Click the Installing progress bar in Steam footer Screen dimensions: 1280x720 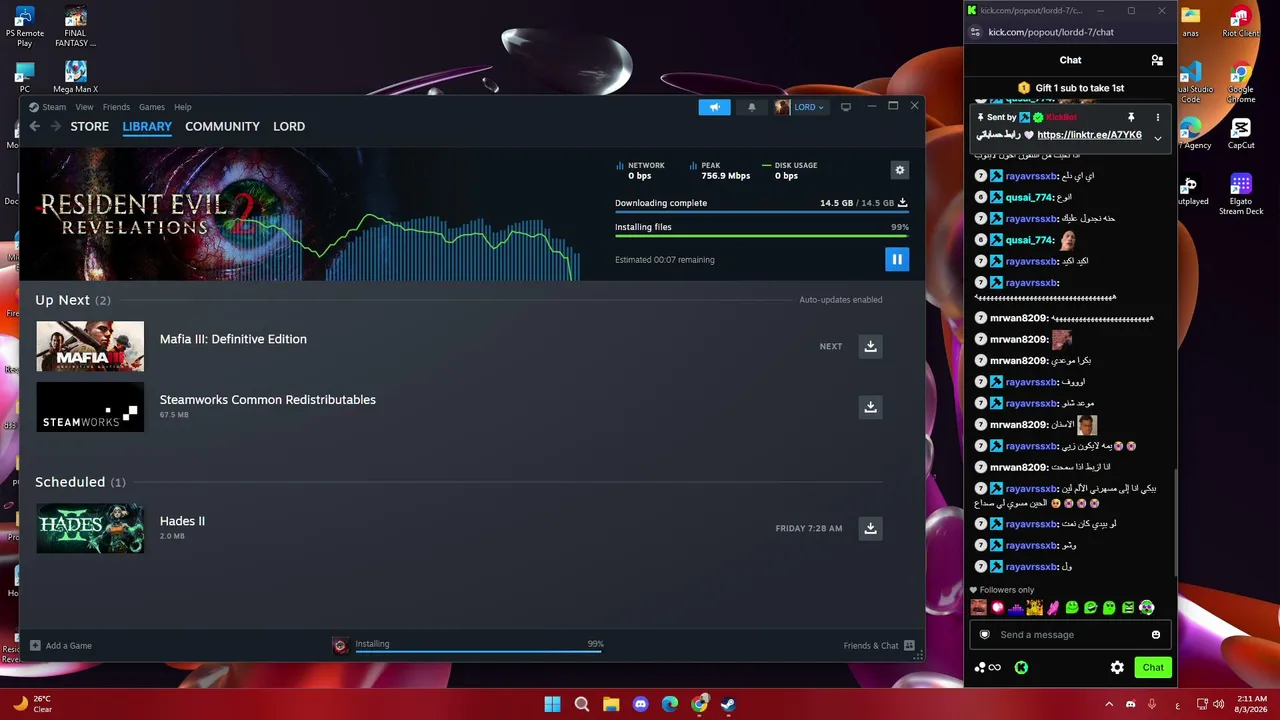click(479, 652)
